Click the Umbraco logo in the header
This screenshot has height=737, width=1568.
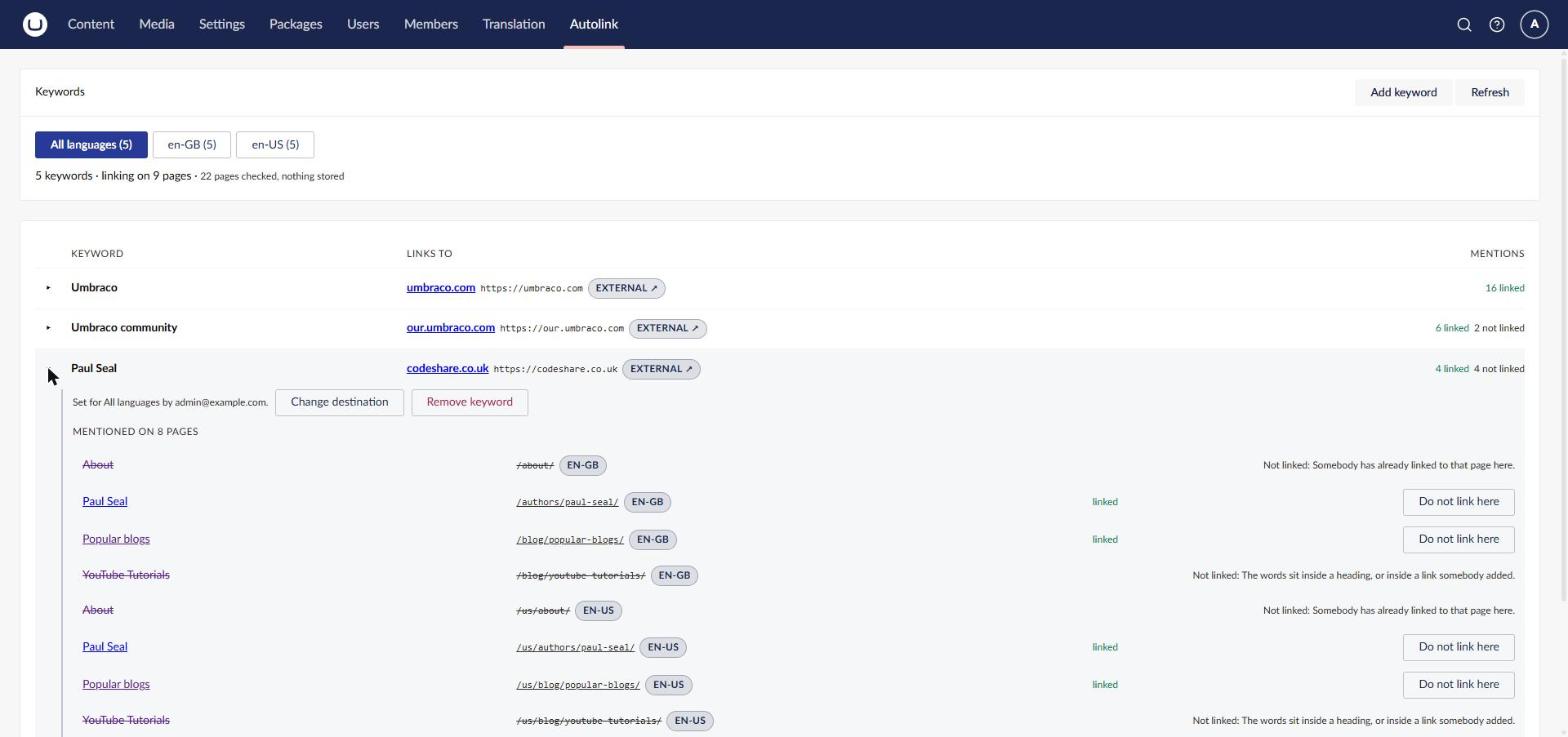pos(35,24)
